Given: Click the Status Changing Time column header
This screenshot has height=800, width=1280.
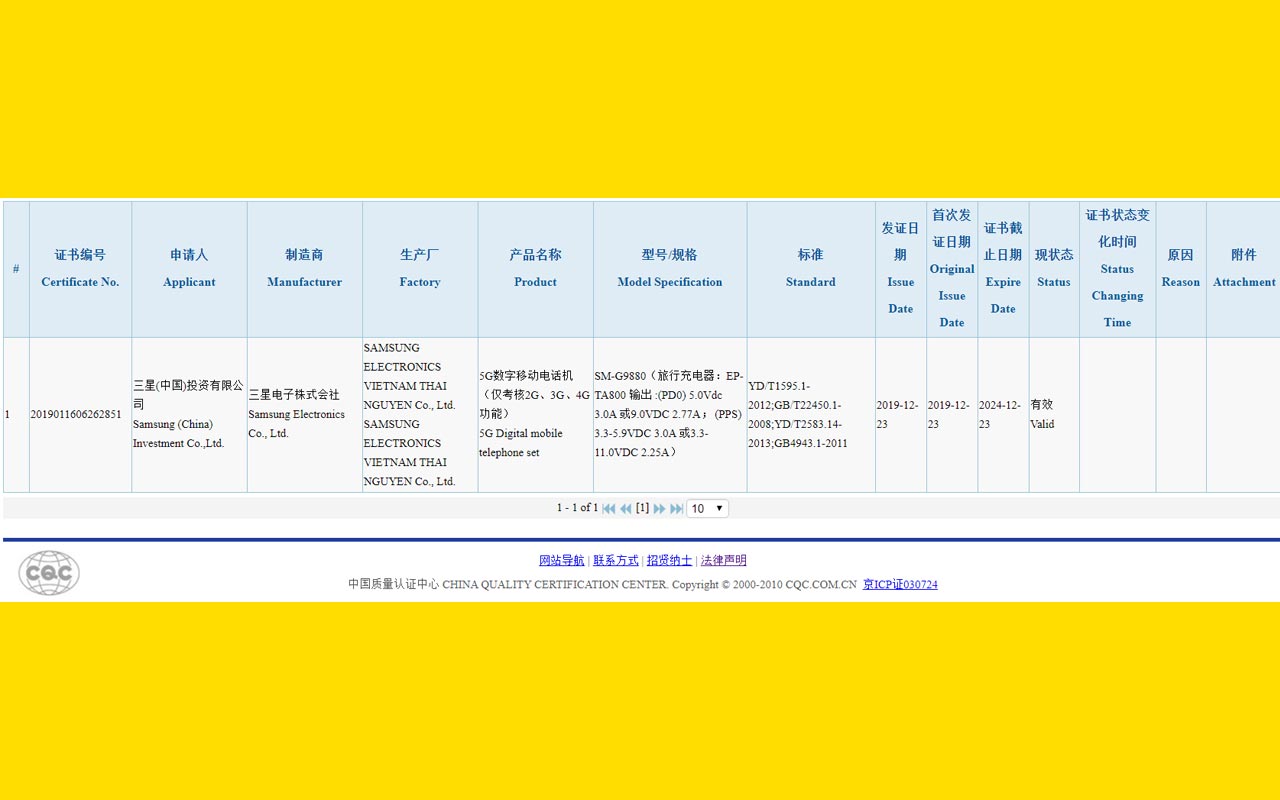Looking at the screenshot, I should pyautogui.click(x=1118, y=269).
